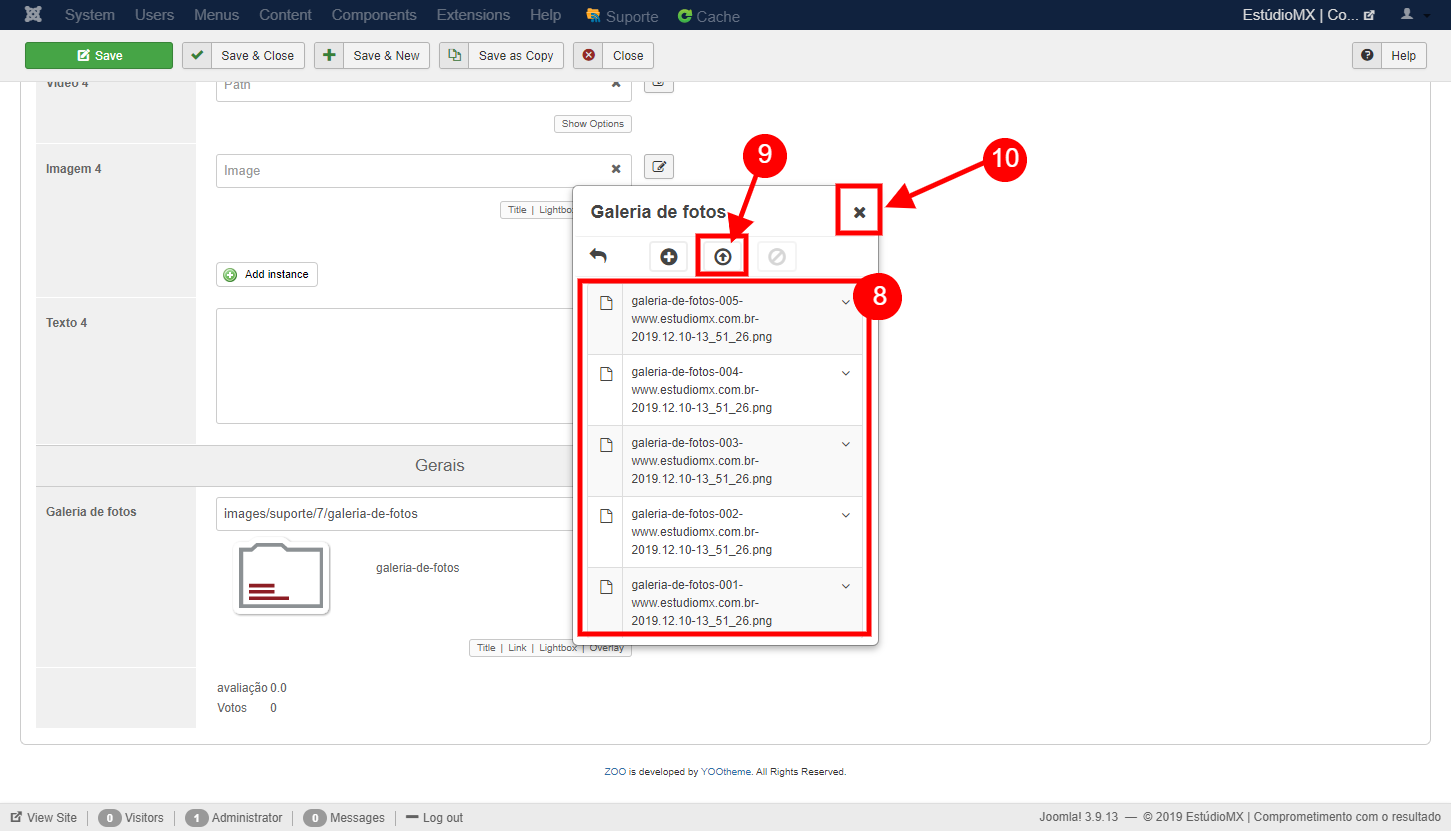
Task: Click the edit icon beside the Imagem 4 field
Action: (659, 167)
